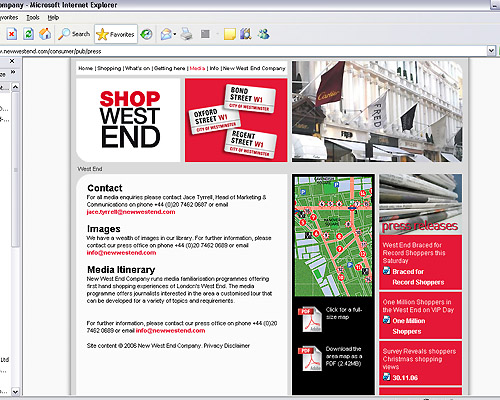
Task: Click PDF icon for area map download
Action: pos(310,359)
